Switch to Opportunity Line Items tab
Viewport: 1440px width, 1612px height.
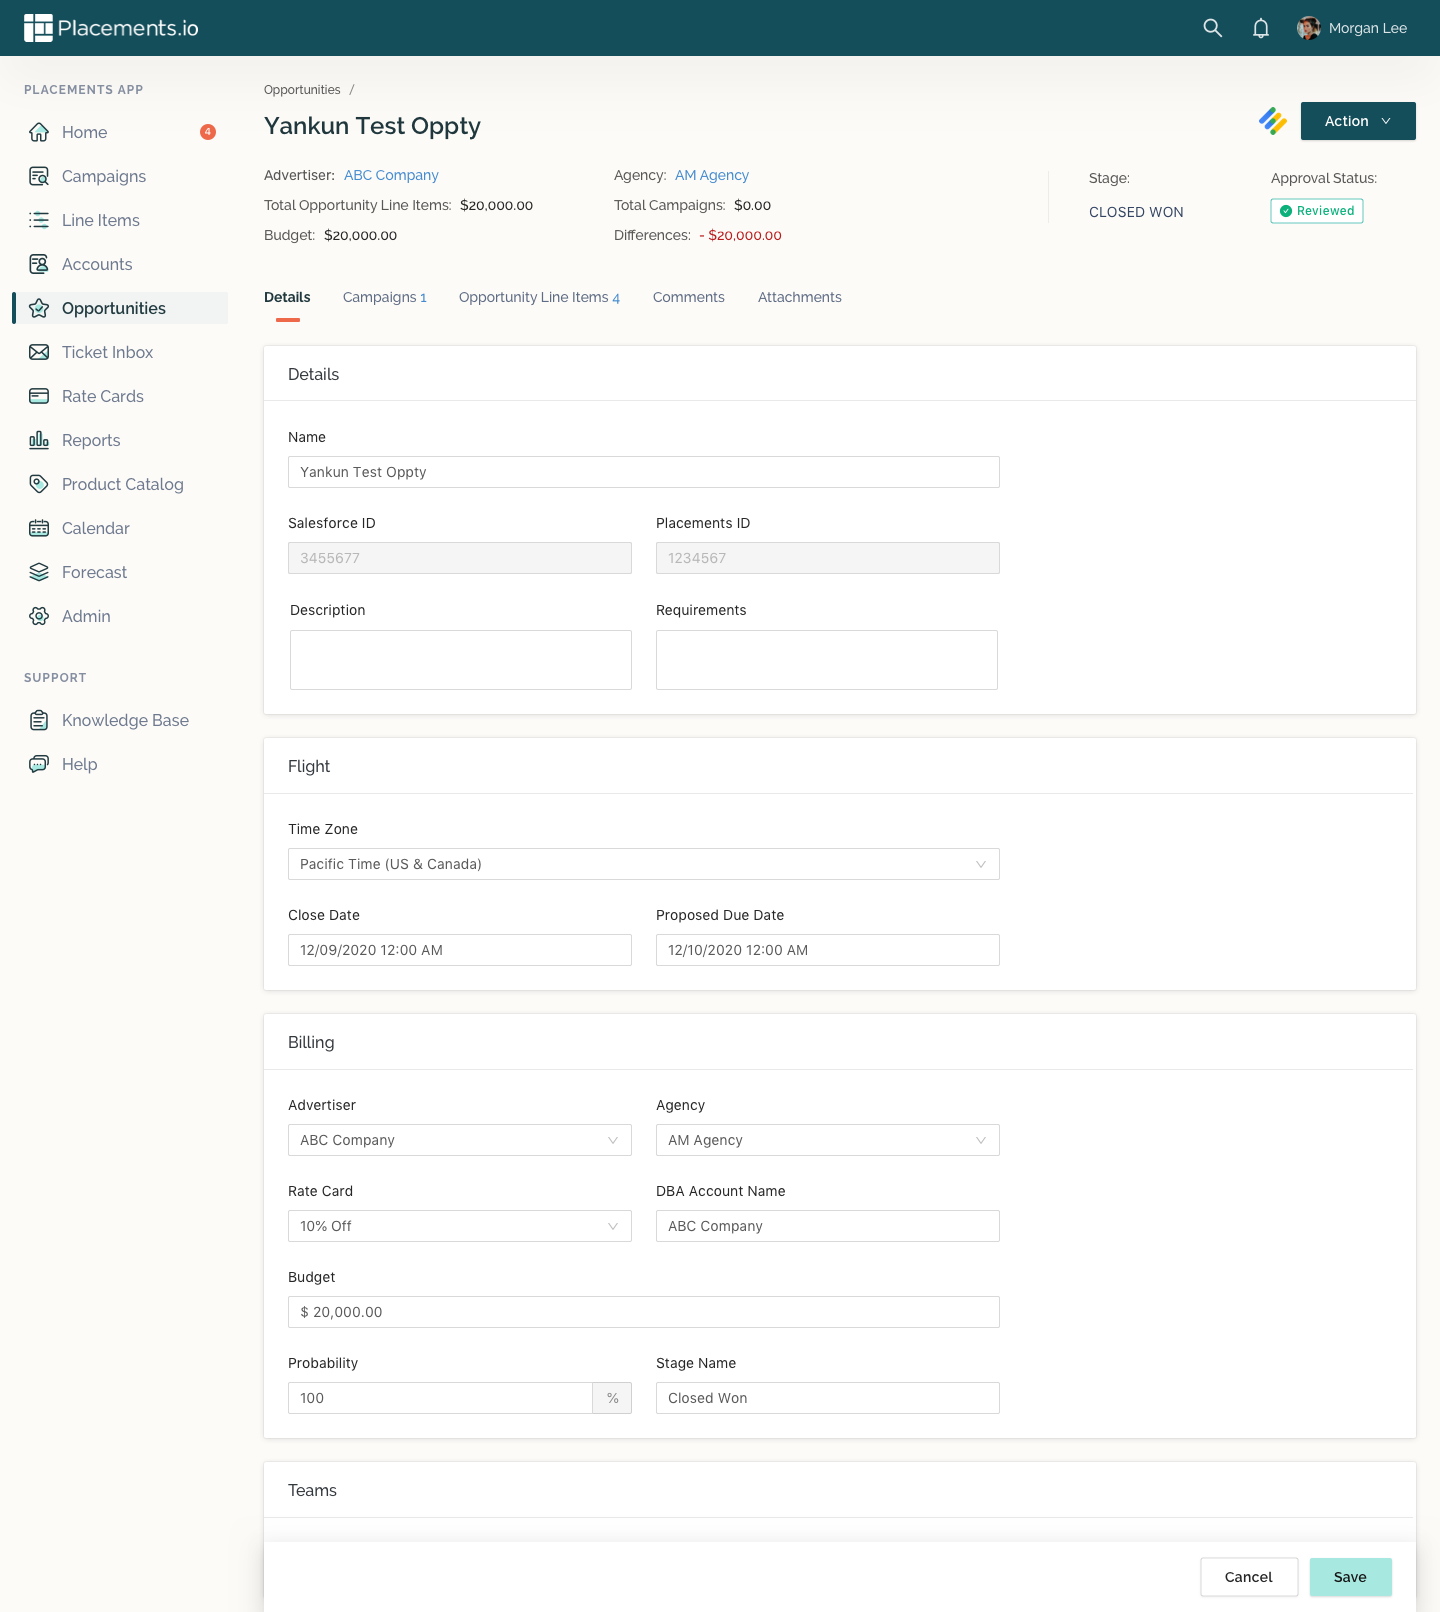click(x=538, y=297)
